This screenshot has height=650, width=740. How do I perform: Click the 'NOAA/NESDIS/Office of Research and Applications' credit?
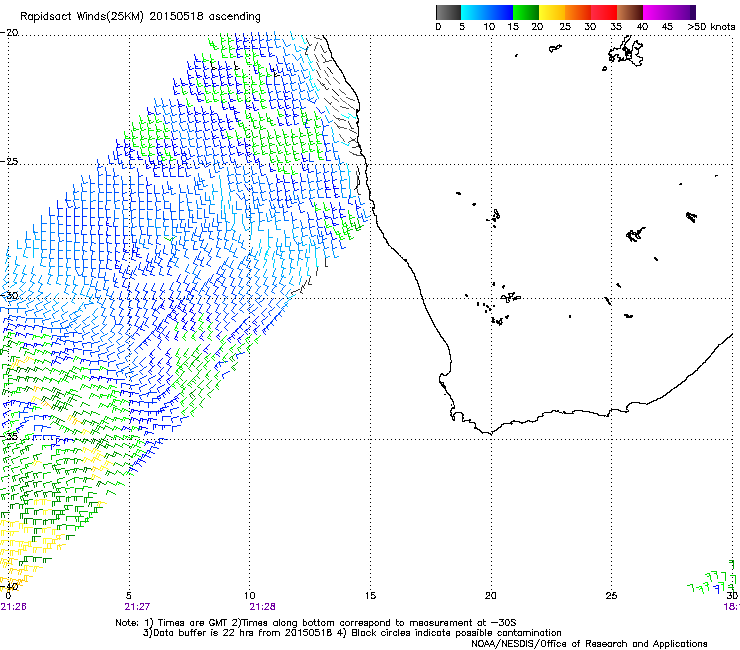coord(589,644)
